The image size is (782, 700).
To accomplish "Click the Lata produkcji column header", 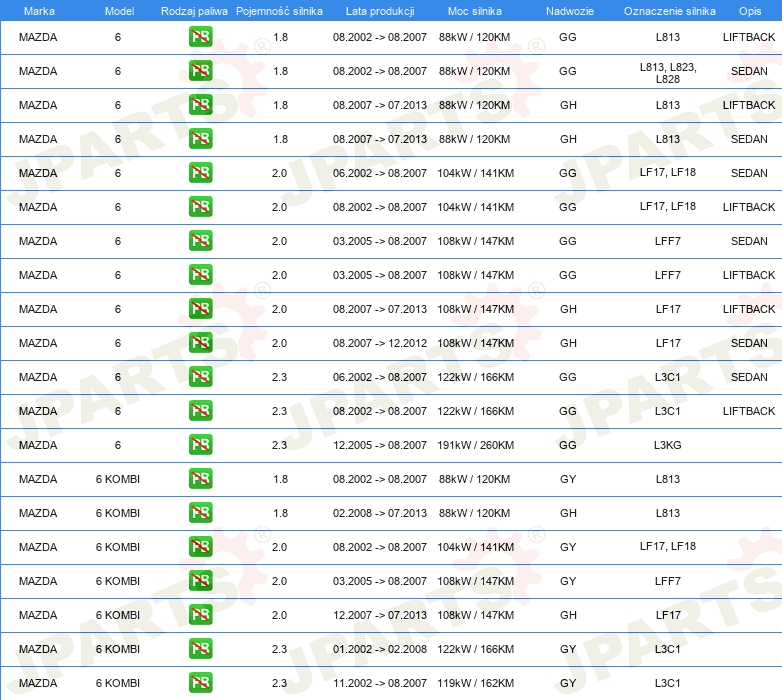I will click(x=380, y=11).
